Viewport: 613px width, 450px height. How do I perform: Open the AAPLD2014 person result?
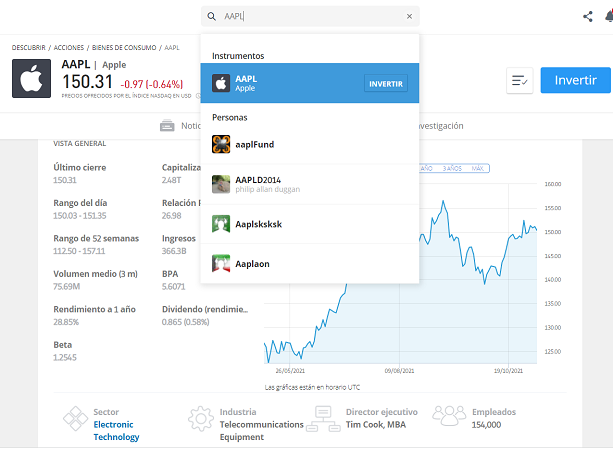(310, 184)
